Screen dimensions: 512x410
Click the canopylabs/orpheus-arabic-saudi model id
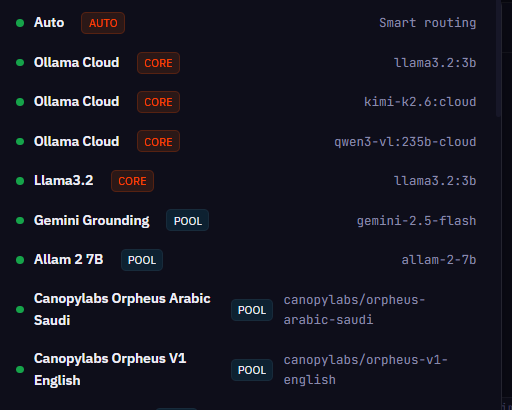[354, 310]
